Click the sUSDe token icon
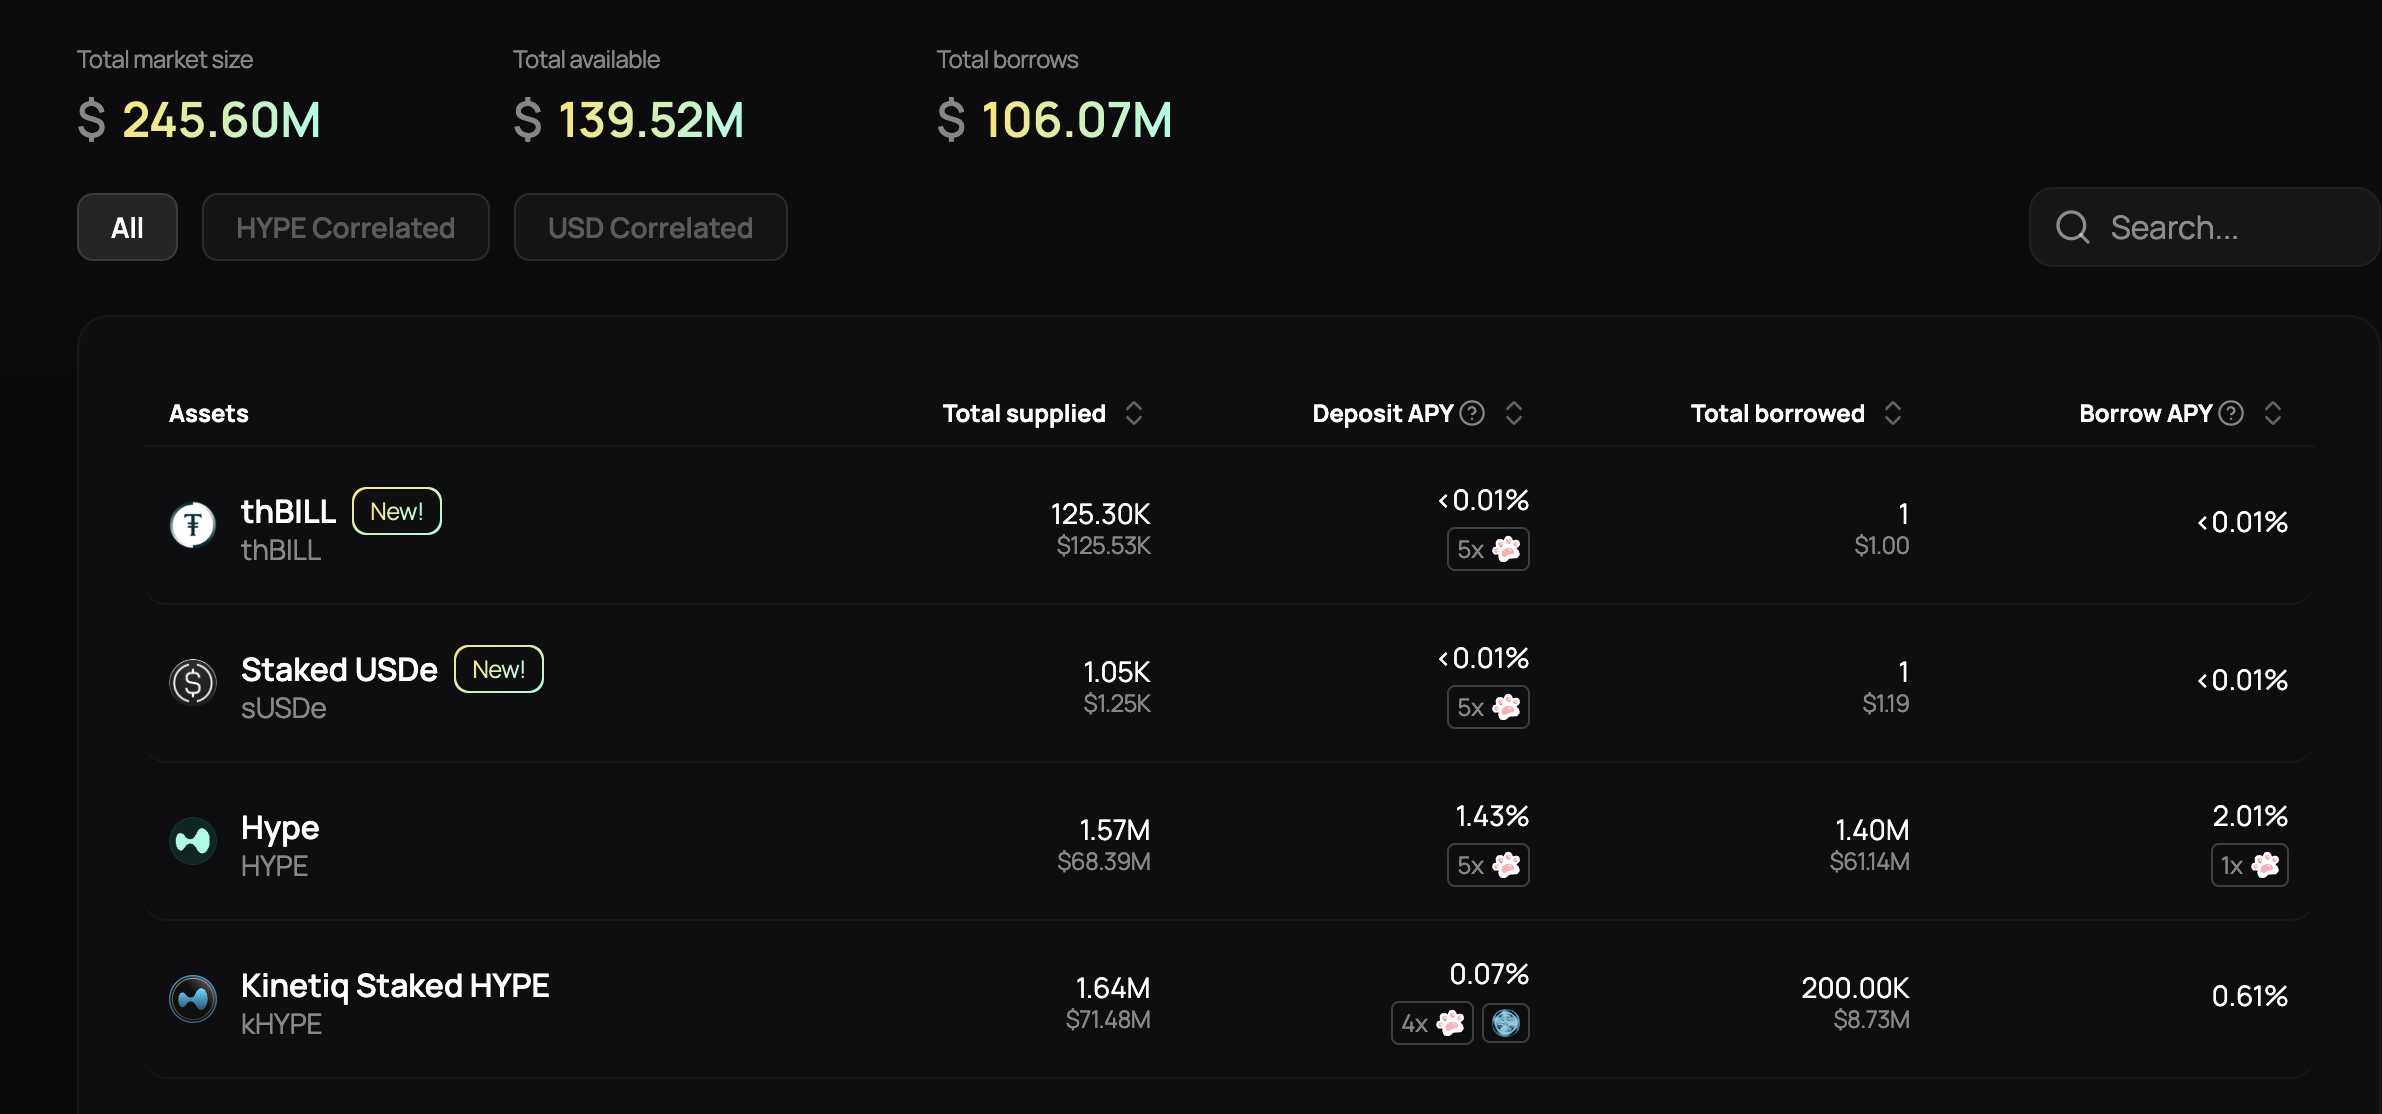 [193, 683]
